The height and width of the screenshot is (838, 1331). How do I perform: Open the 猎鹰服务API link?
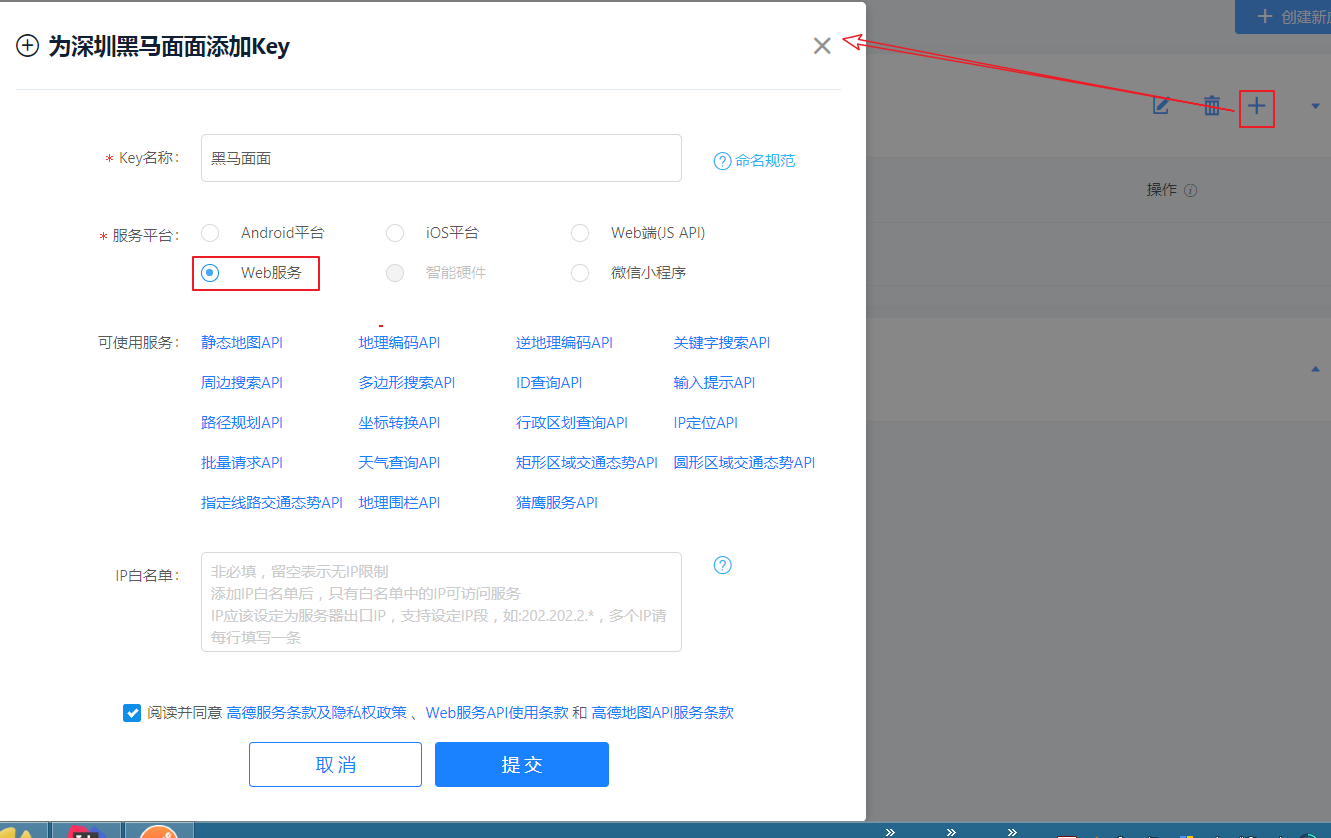click(557, 503)
